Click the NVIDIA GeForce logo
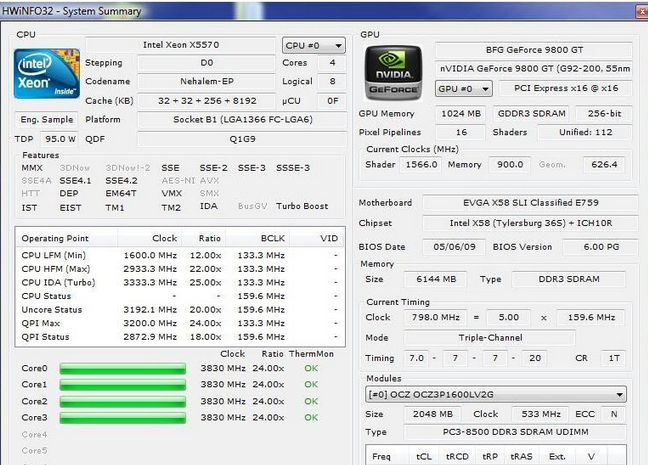Screen dimensions: 648x465 393,73
